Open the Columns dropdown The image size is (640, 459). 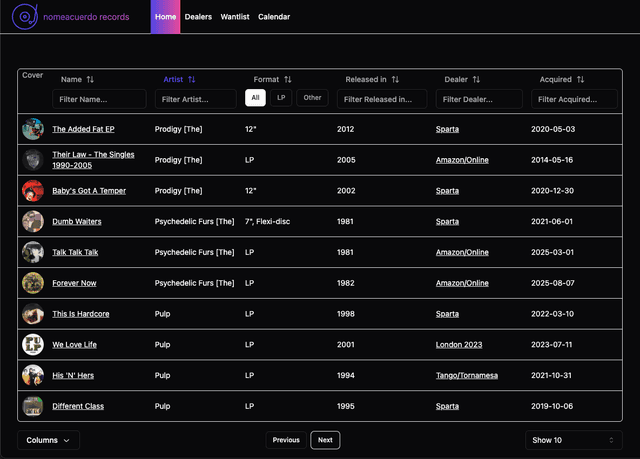click(x=48, y=440)
